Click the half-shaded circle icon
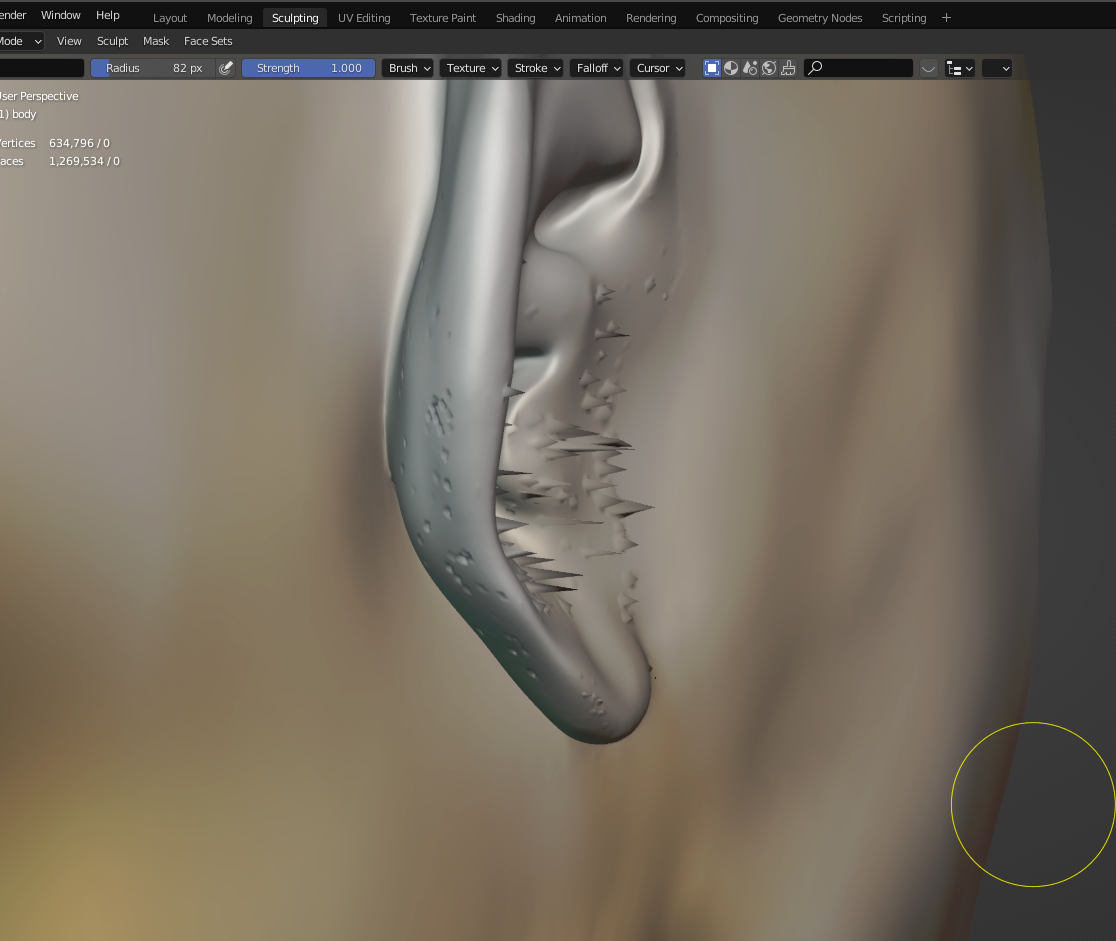 click(x=731, y=68)
